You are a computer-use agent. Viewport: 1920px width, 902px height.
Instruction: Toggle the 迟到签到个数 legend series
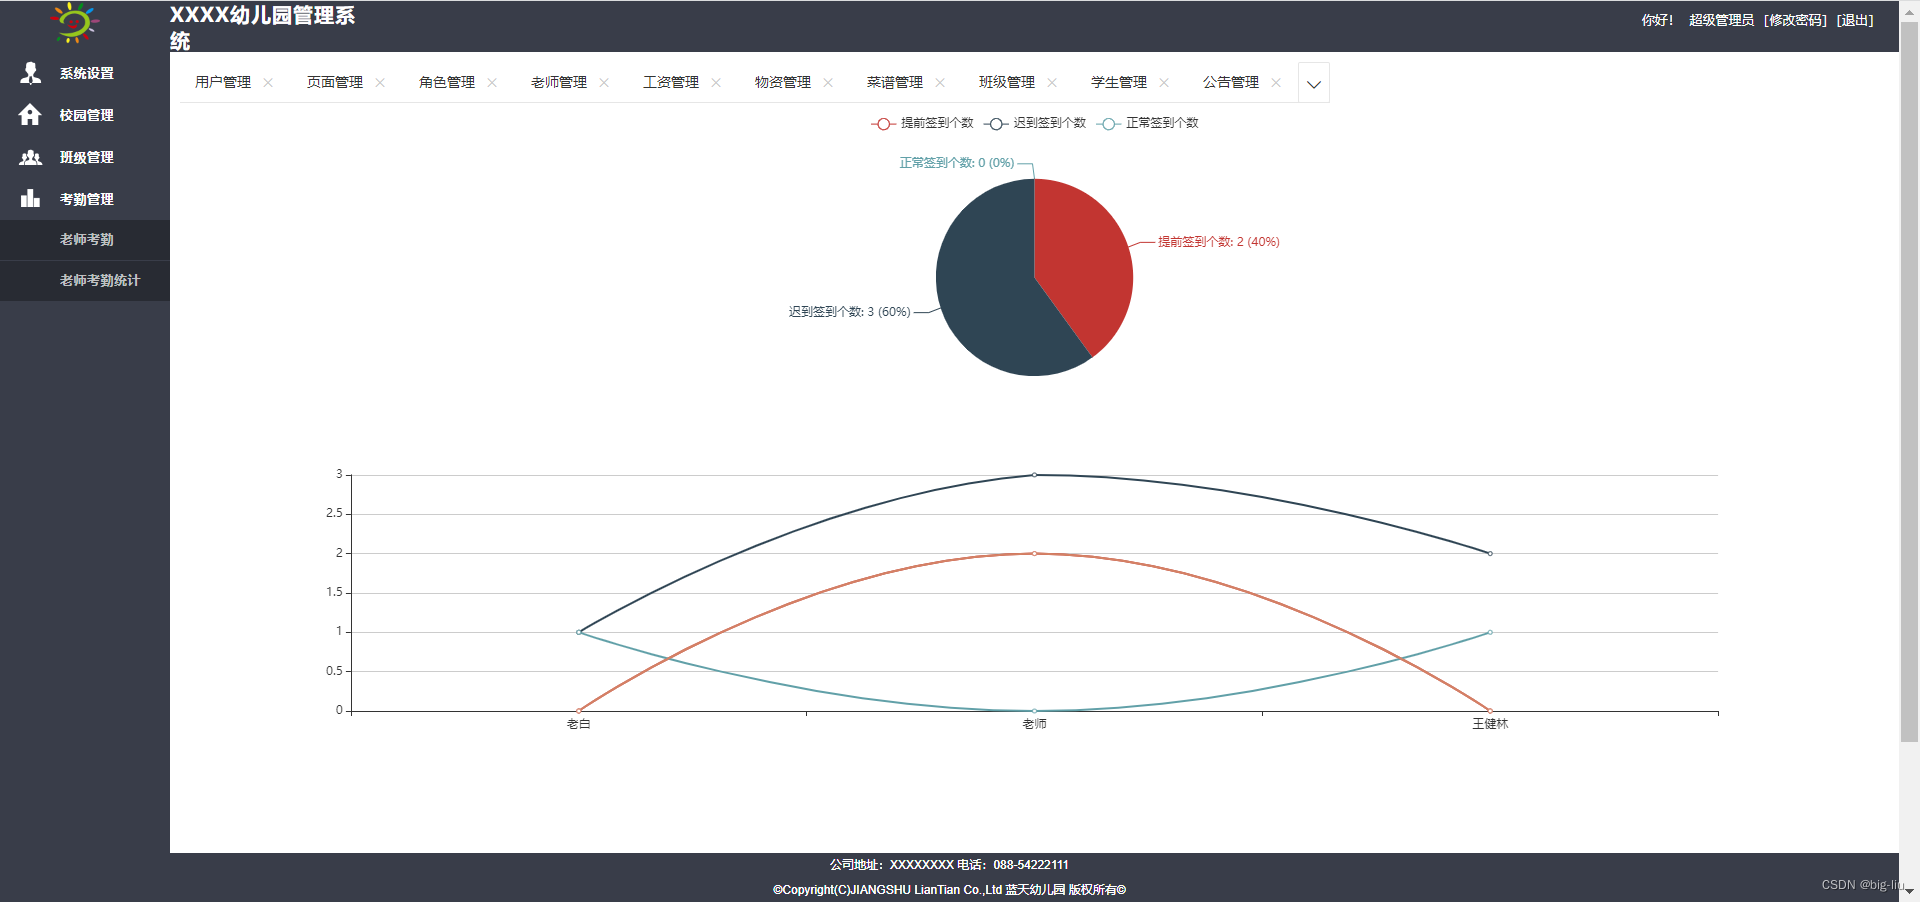[1035, 123]
